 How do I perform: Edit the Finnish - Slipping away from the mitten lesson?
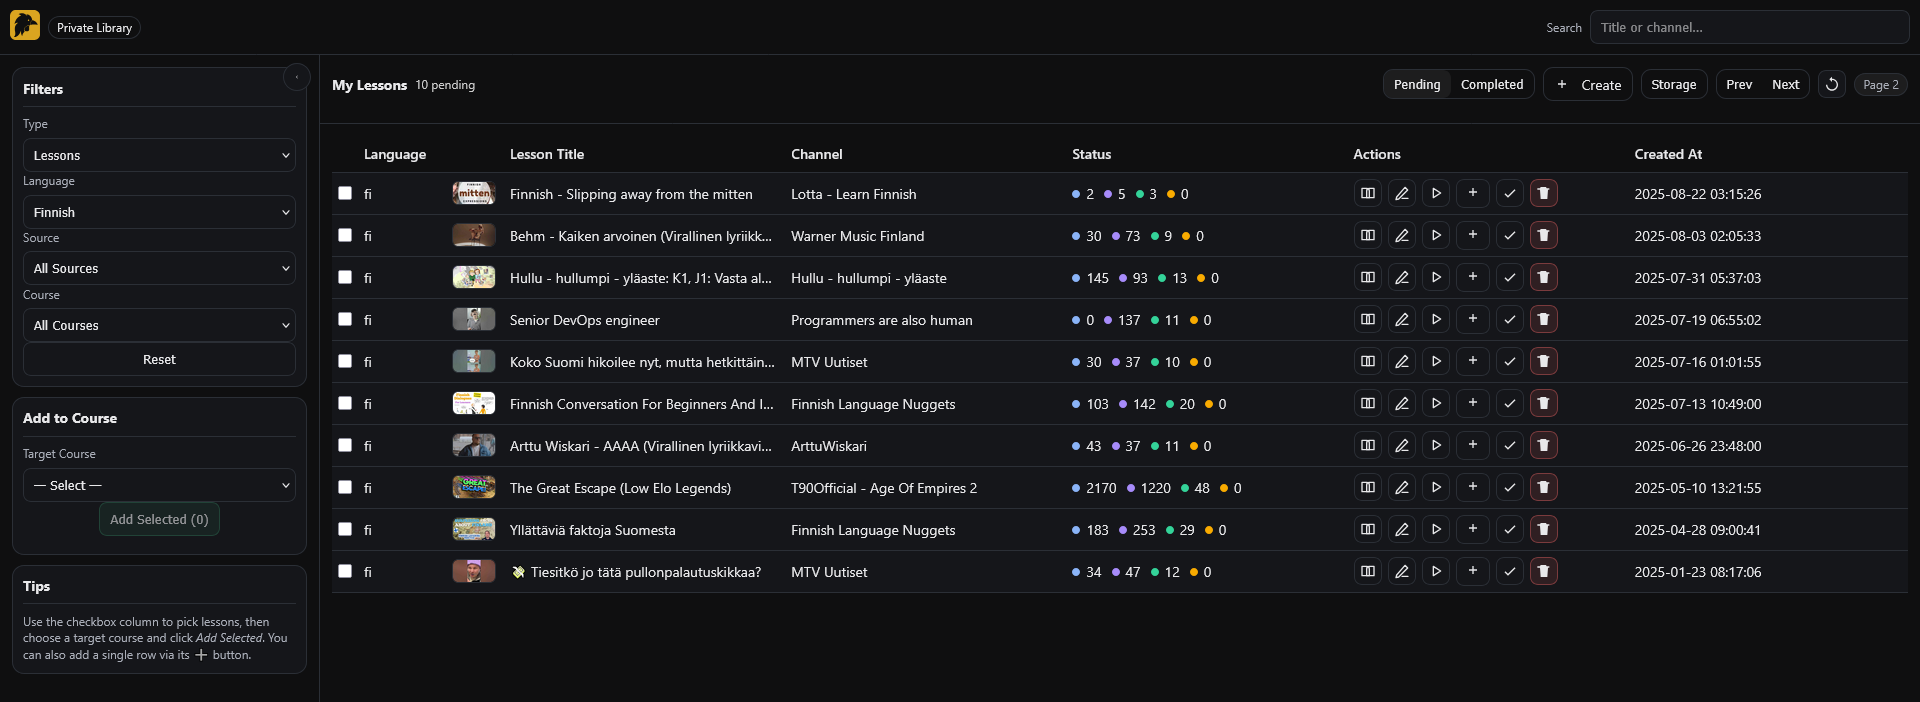pyautogui.click(x=1402, y=193)
